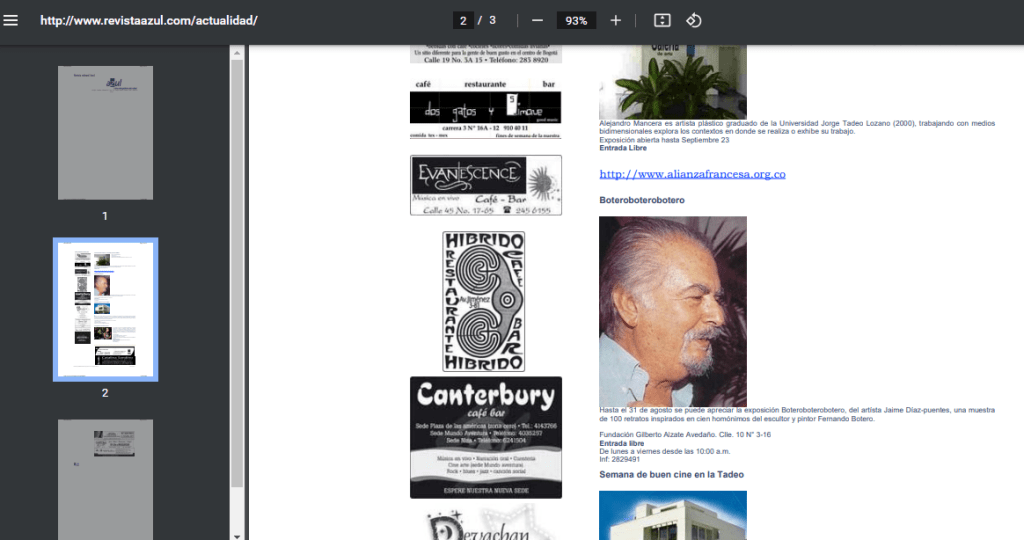Edit the current page number field
The width and height of the screenshot is (1024, 540).
463,20
